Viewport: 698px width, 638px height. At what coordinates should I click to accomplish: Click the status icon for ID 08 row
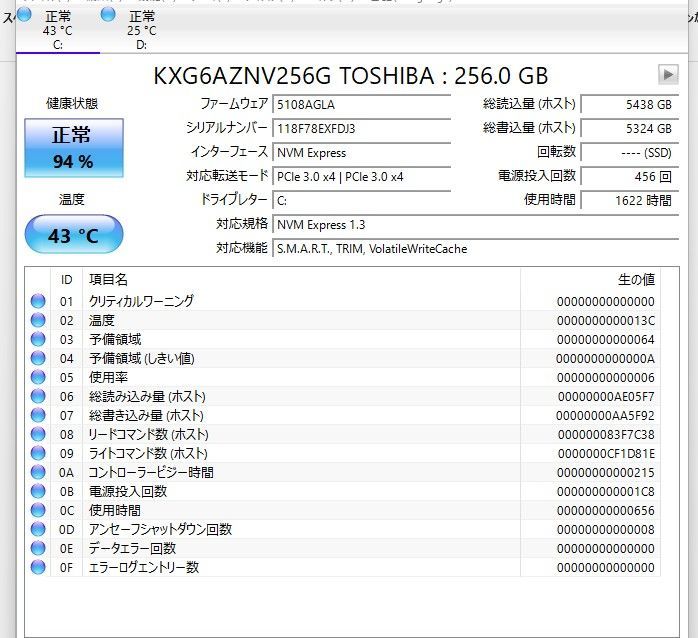(x=38, y=434)
